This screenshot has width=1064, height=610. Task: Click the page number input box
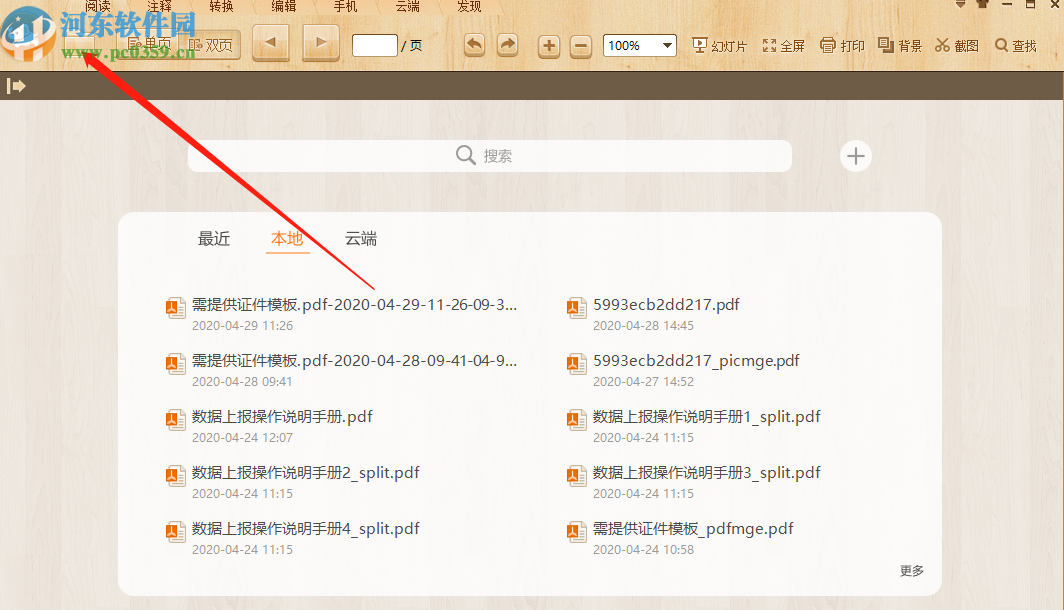tap(375, 45)
